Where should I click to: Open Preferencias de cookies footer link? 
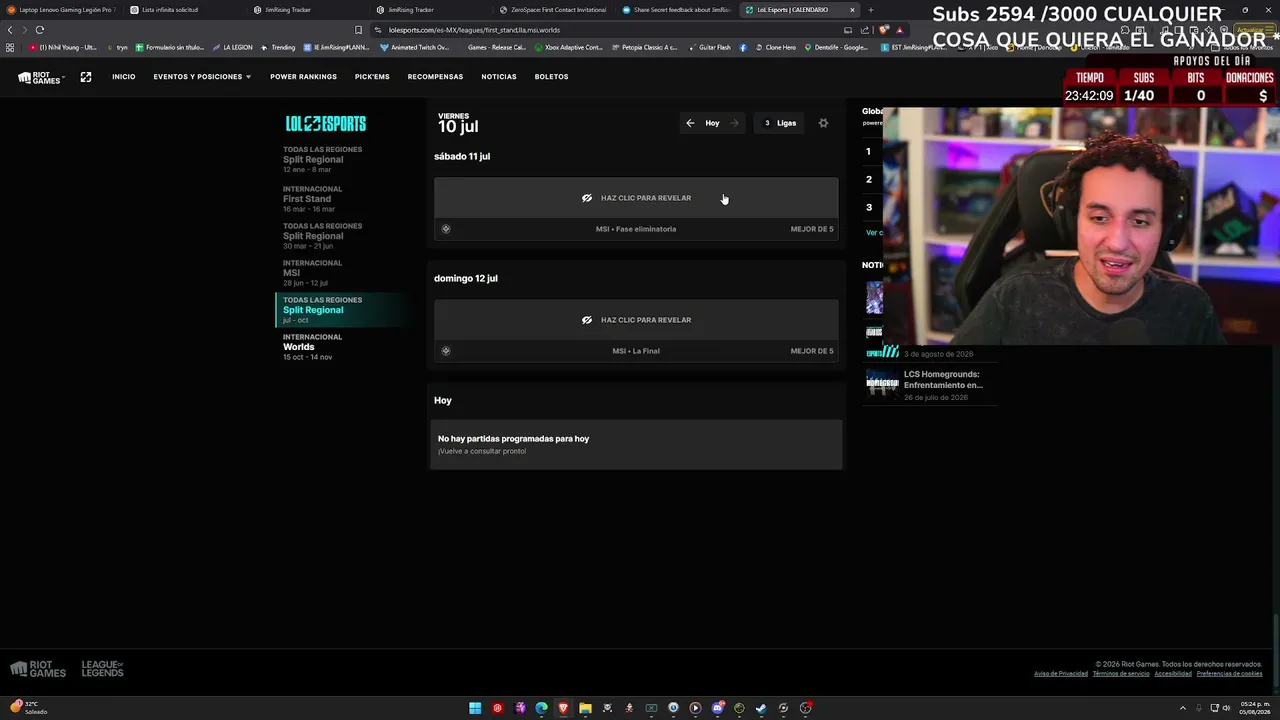[x=1230, y=674]
